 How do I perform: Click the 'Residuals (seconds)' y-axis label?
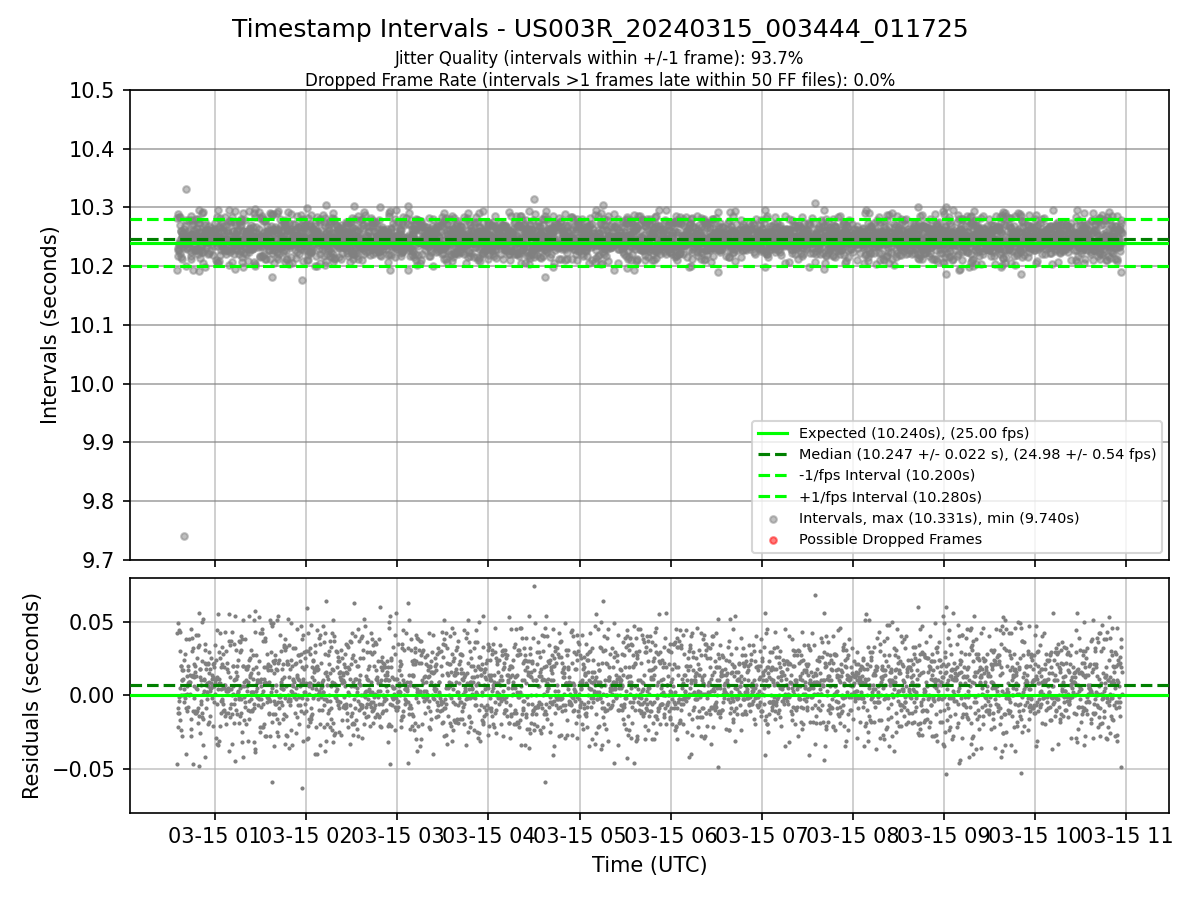pyautogui.click(x=31, y=696)
